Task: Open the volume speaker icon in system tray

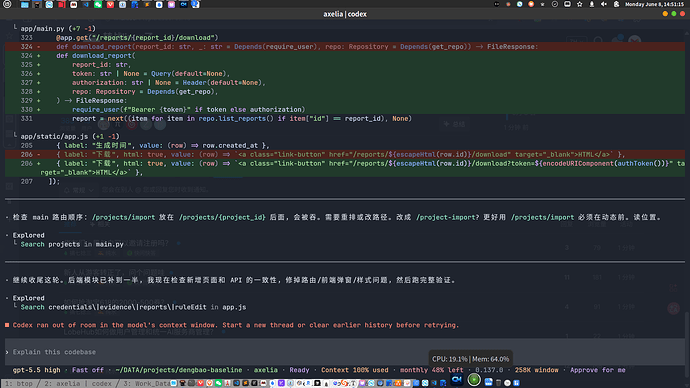Action: (604, 4)
